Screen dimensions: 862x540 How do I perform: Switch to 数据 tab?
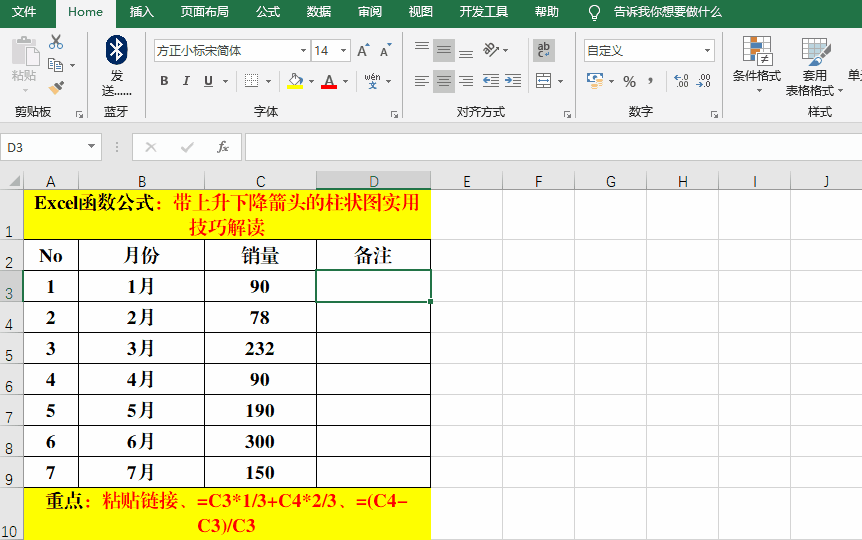tap(319, 12)
